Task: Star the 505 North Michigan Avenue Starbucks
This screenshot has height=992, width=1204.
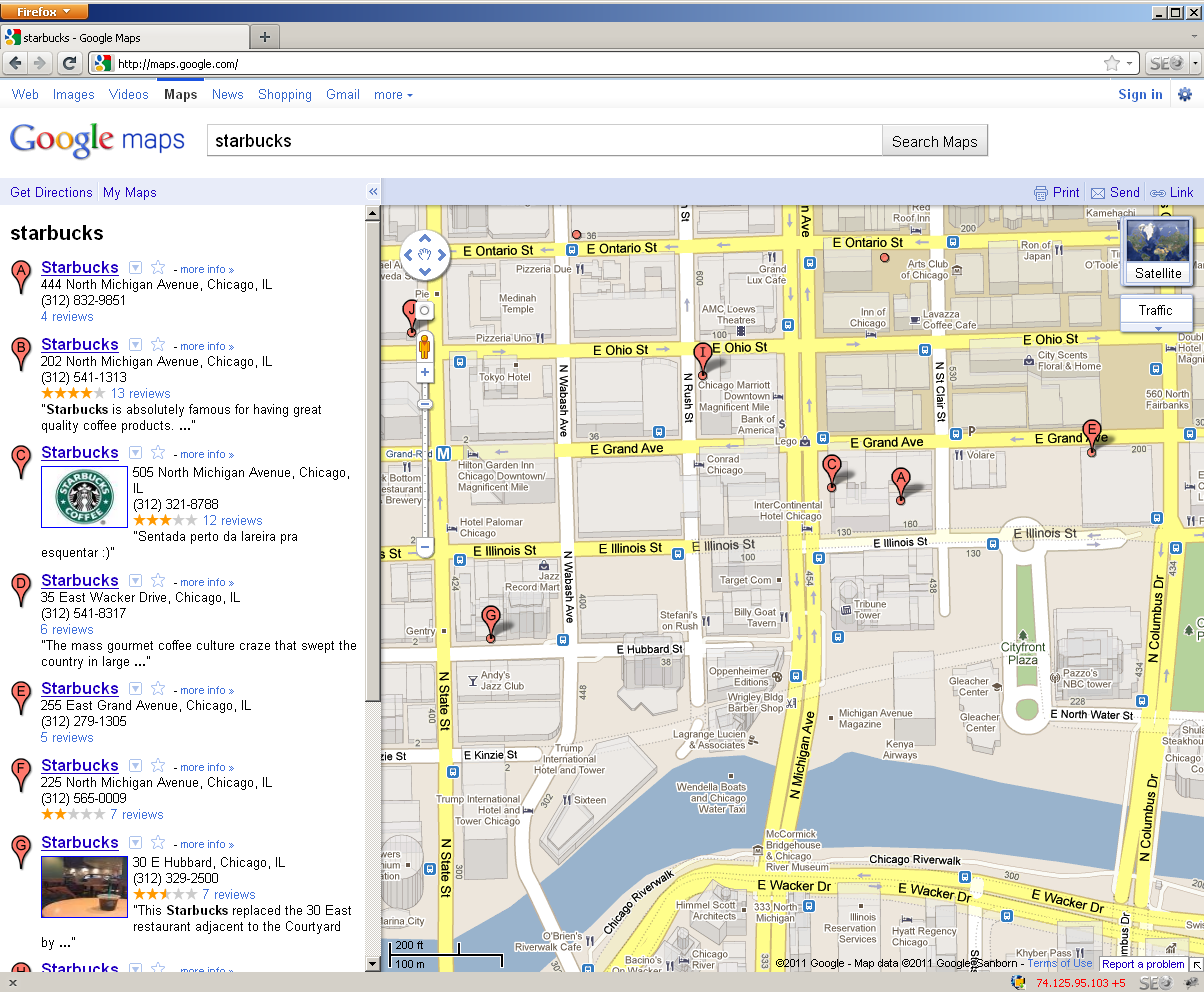Action: point(158,452)
